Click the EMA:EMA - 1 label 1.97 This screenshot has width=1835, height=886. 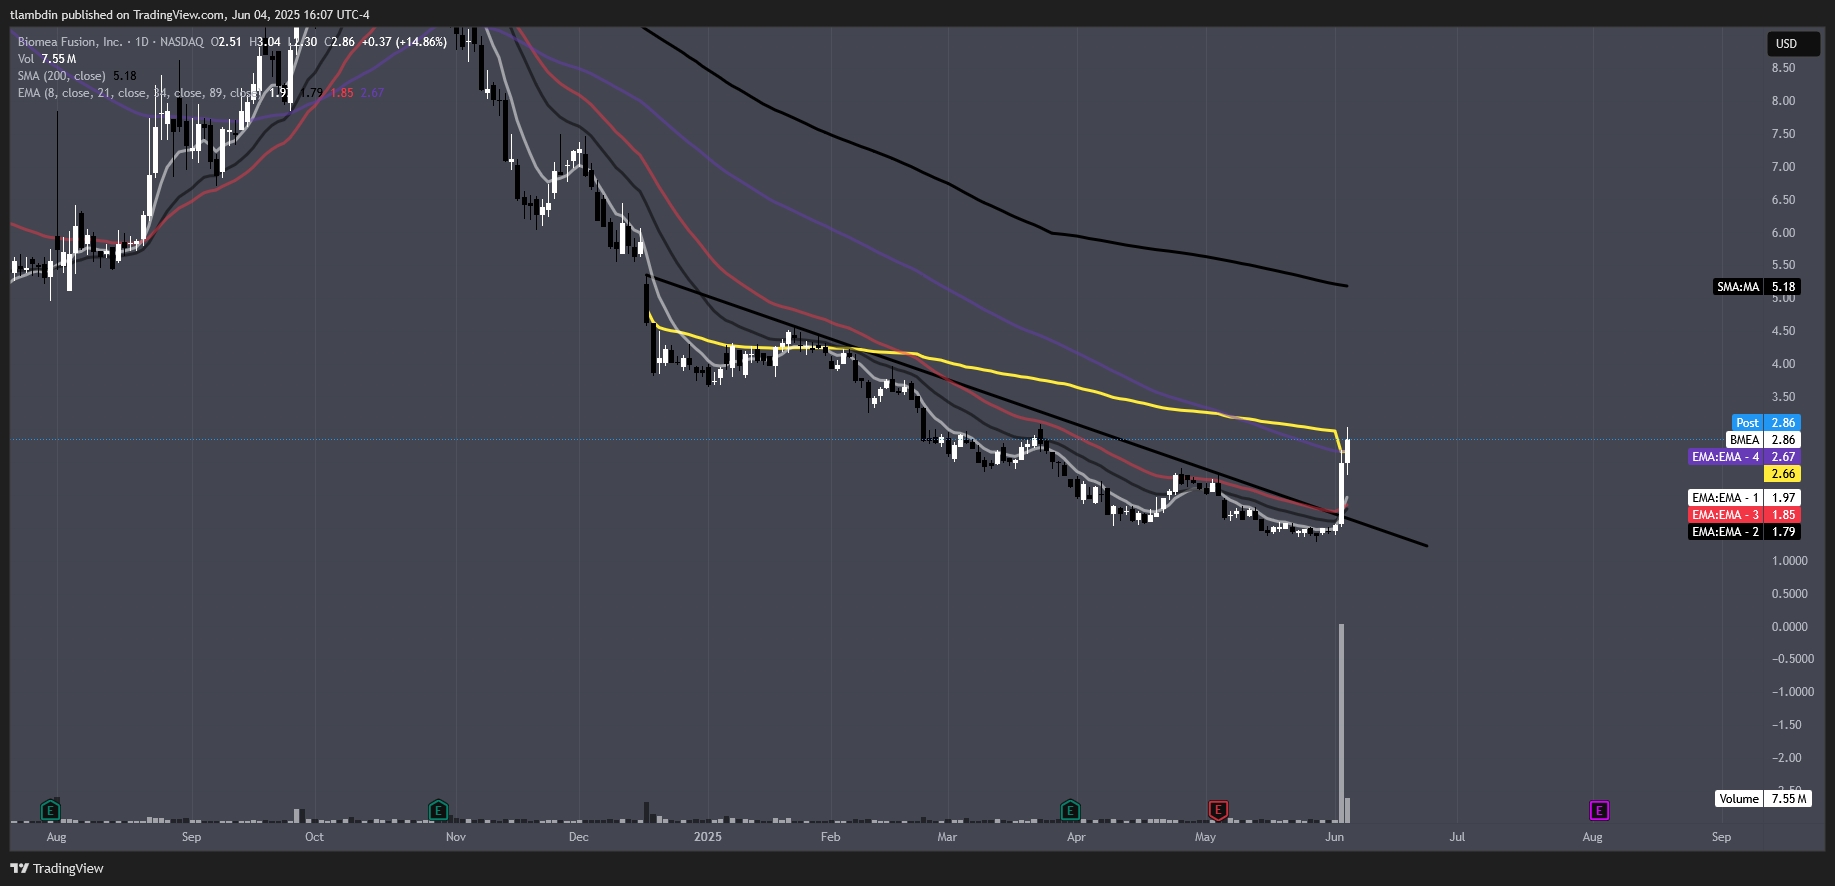pyautogui.click(x=1744, y=498)
